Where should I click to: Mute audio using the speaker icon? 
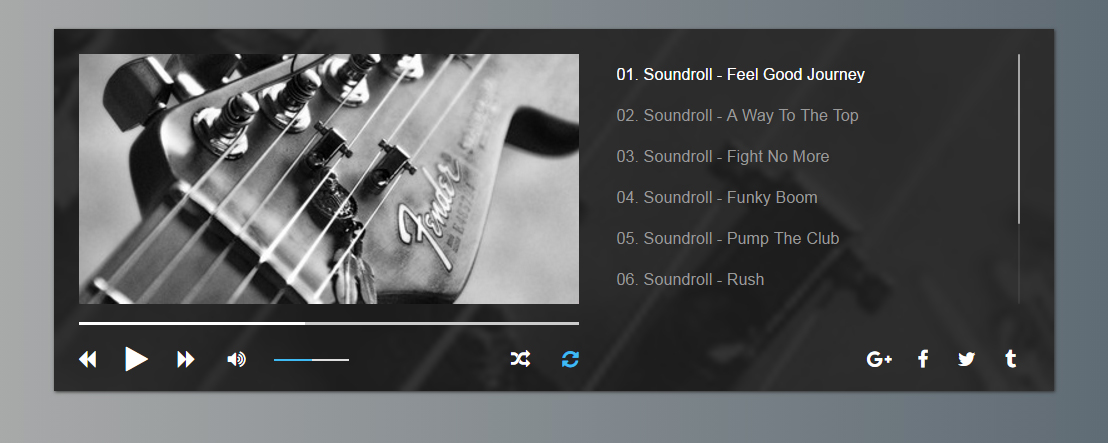pyautogui.click(x=236, y=360)
